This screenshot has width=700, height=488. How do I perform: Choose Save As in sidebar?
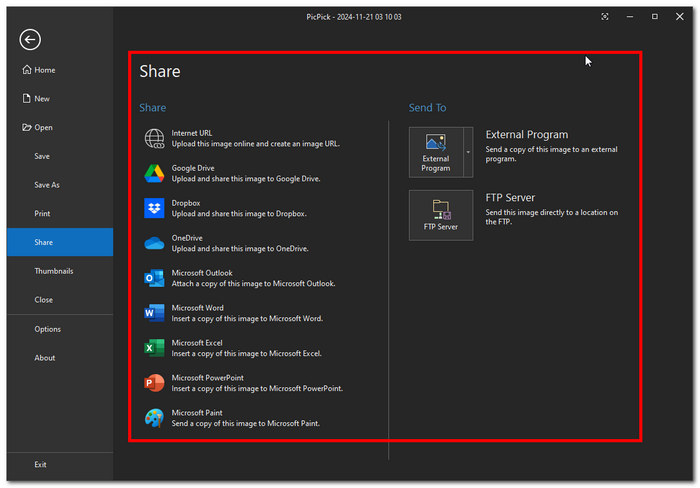60,185
